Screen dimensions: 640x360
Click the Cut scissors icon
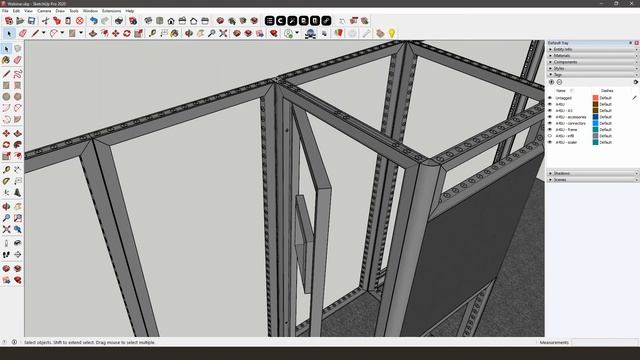(45, 20)
